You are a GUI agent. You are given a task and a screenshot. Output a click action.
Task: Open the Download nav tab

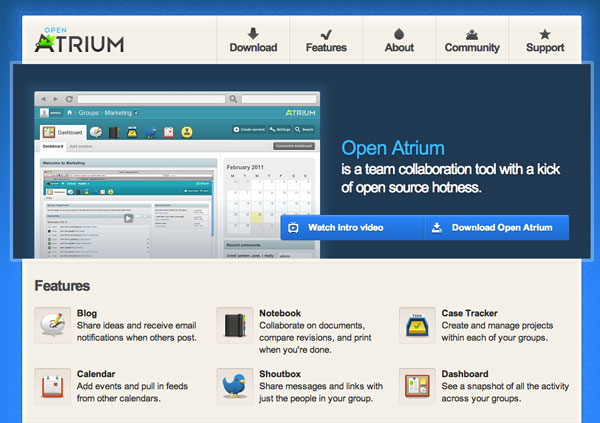(253, 40)
